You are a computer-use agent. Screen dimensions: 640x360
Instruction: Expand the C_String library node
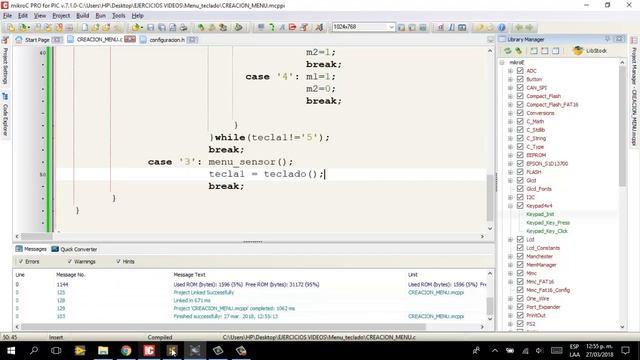coord(510,138)
